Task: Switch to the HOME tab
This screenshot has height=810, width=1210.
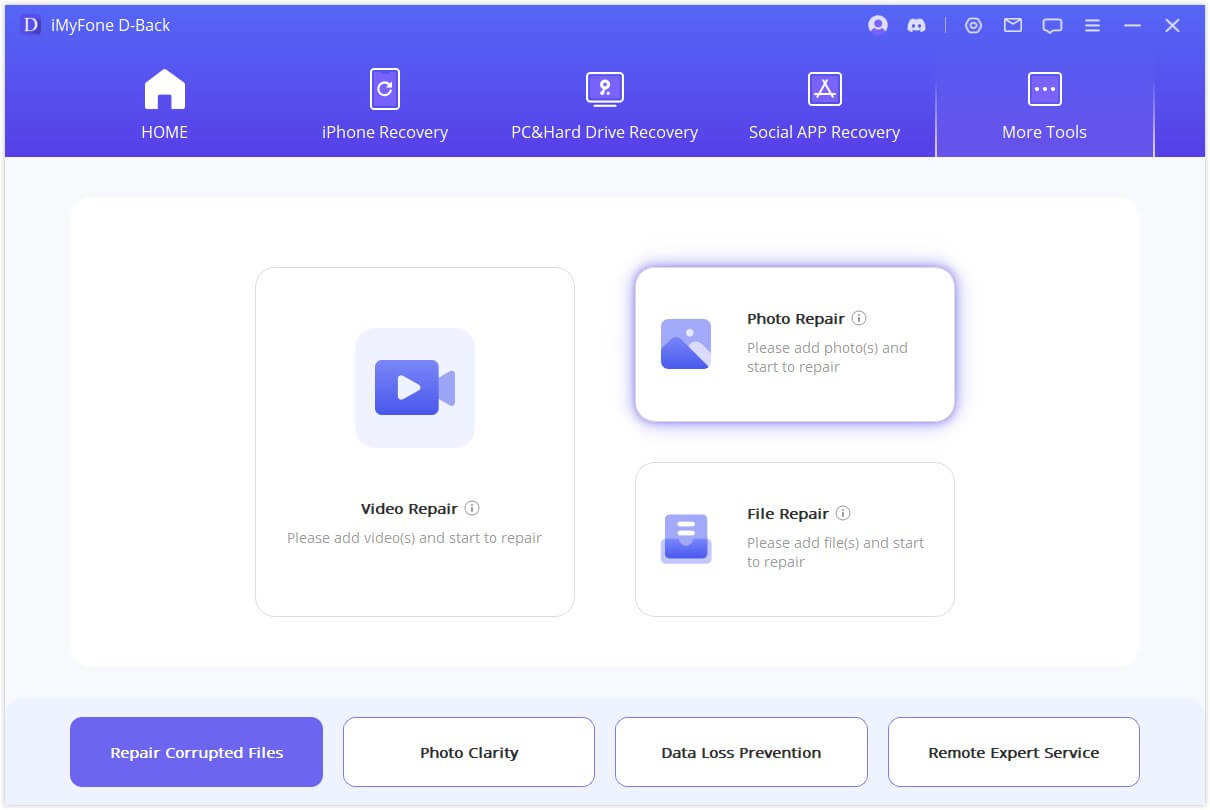Action: pos(165,105)
